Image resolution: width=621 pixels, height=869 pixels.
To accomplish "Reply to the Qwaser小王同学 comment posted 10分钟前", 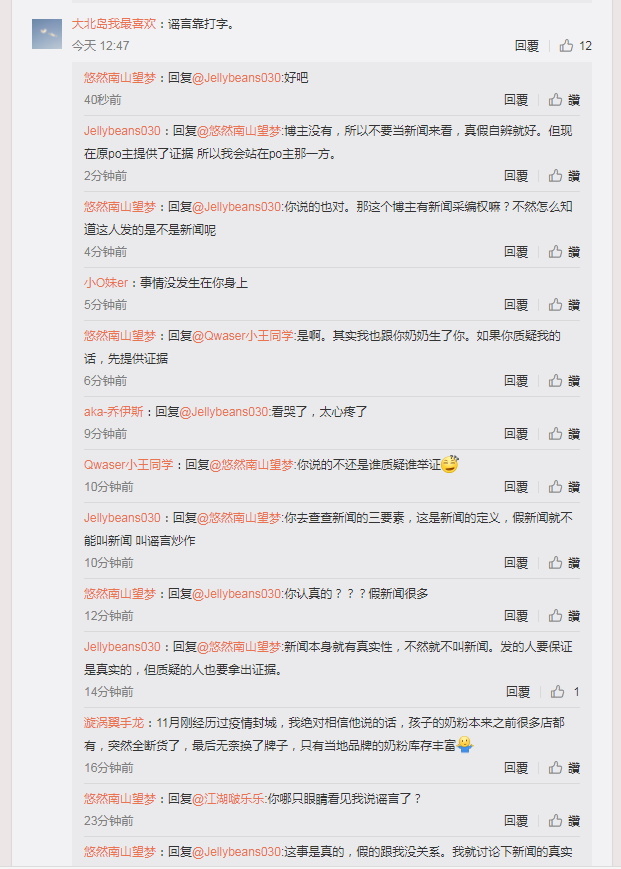I will (516, 487).
